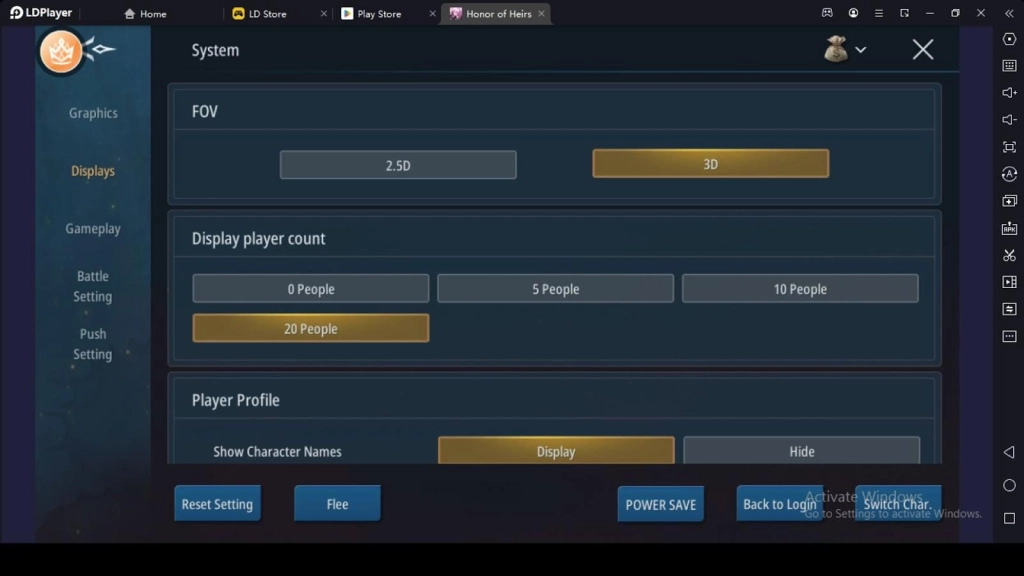Click the Flee button
1024x576 pixels.
[x=337, y=504]
